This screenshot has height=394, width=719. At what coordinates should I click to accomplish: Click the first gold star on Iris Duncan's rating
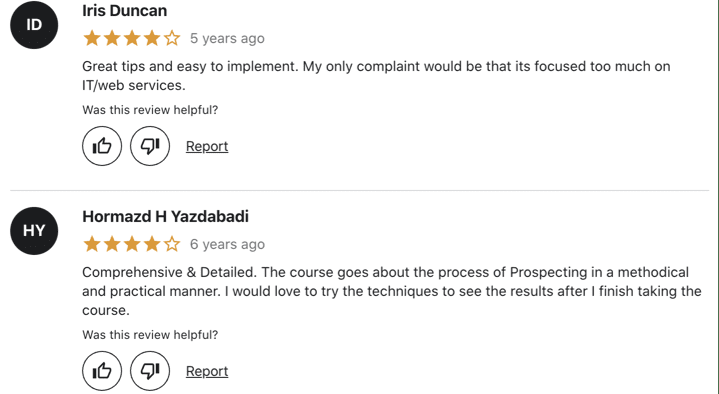tap(92, 38)
